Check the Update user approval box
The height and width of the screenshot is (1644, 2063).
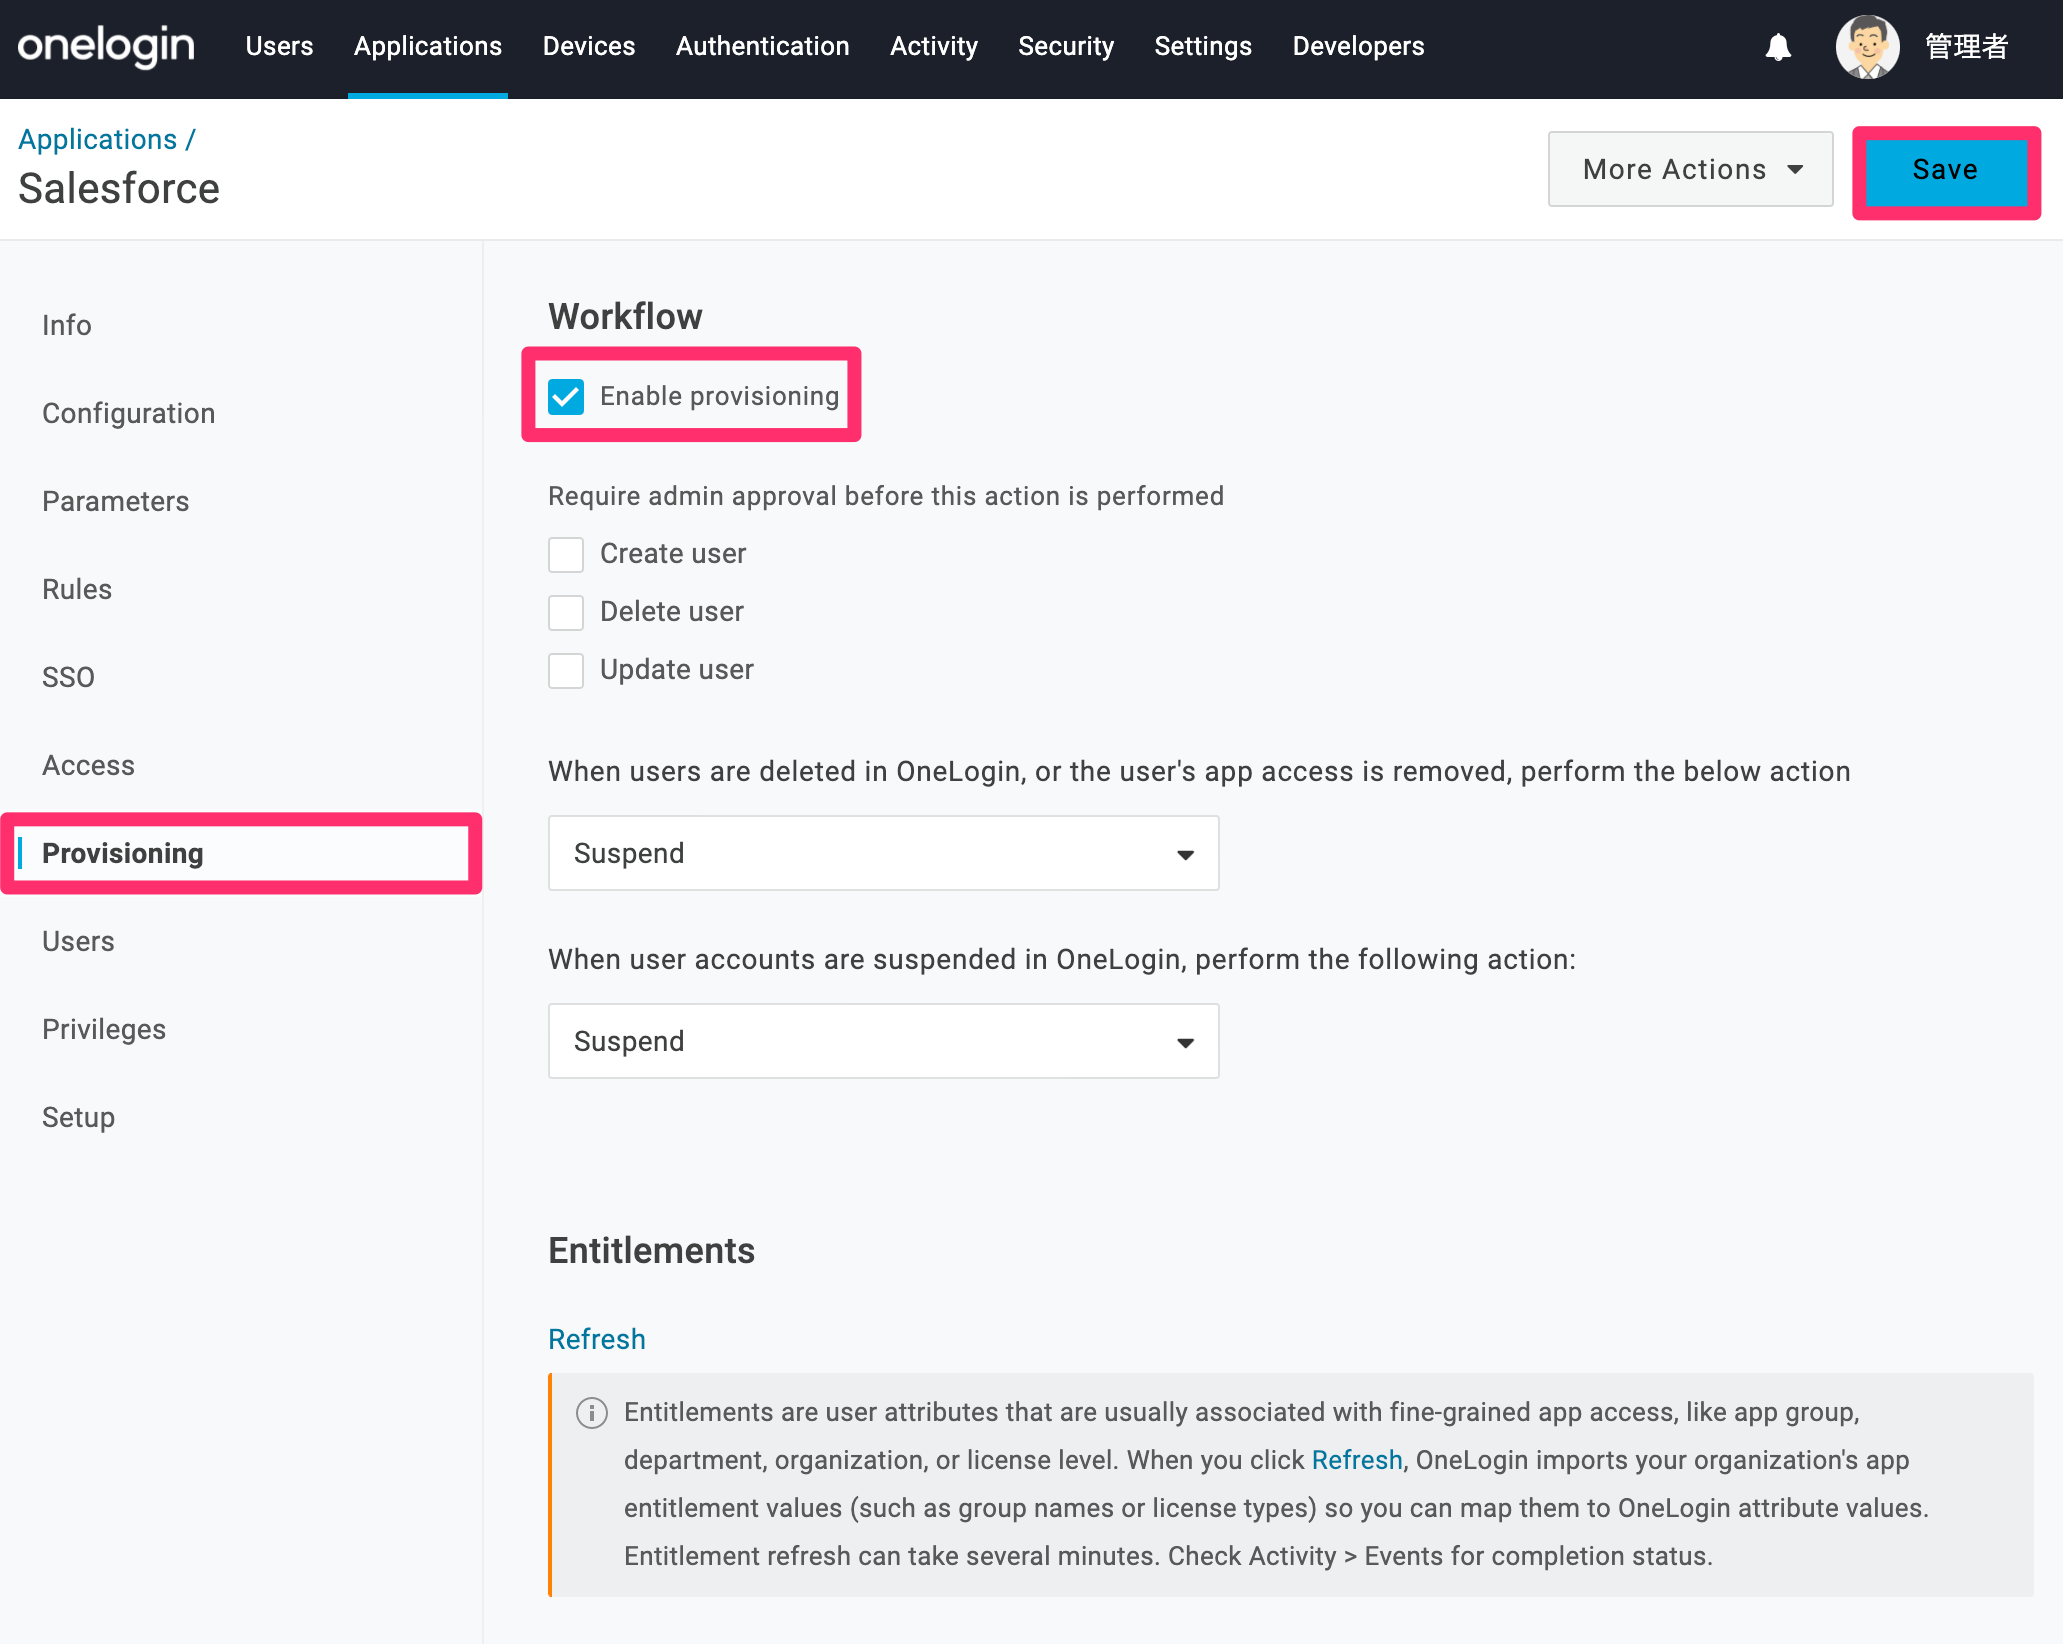point(566,670)
